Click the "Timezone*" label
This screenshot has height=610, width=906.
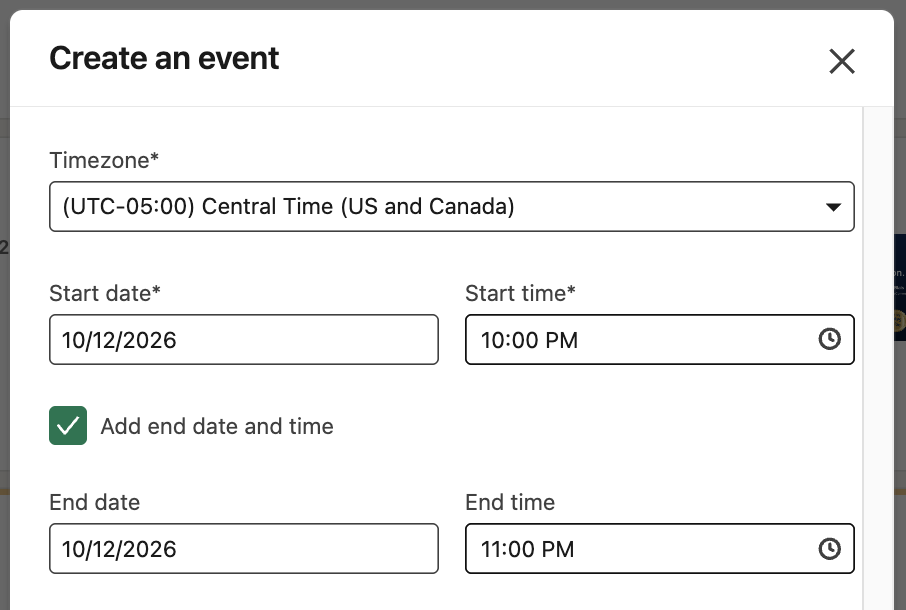pyautogui.click(x=104, y=160)
